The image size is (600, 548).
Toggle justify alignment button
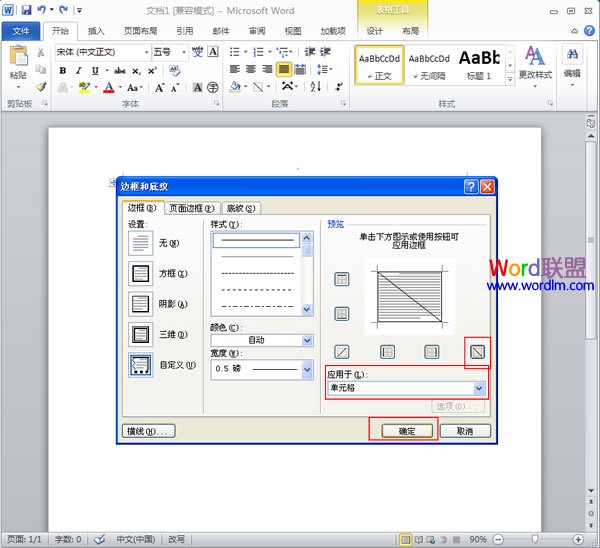coord(284,69)
